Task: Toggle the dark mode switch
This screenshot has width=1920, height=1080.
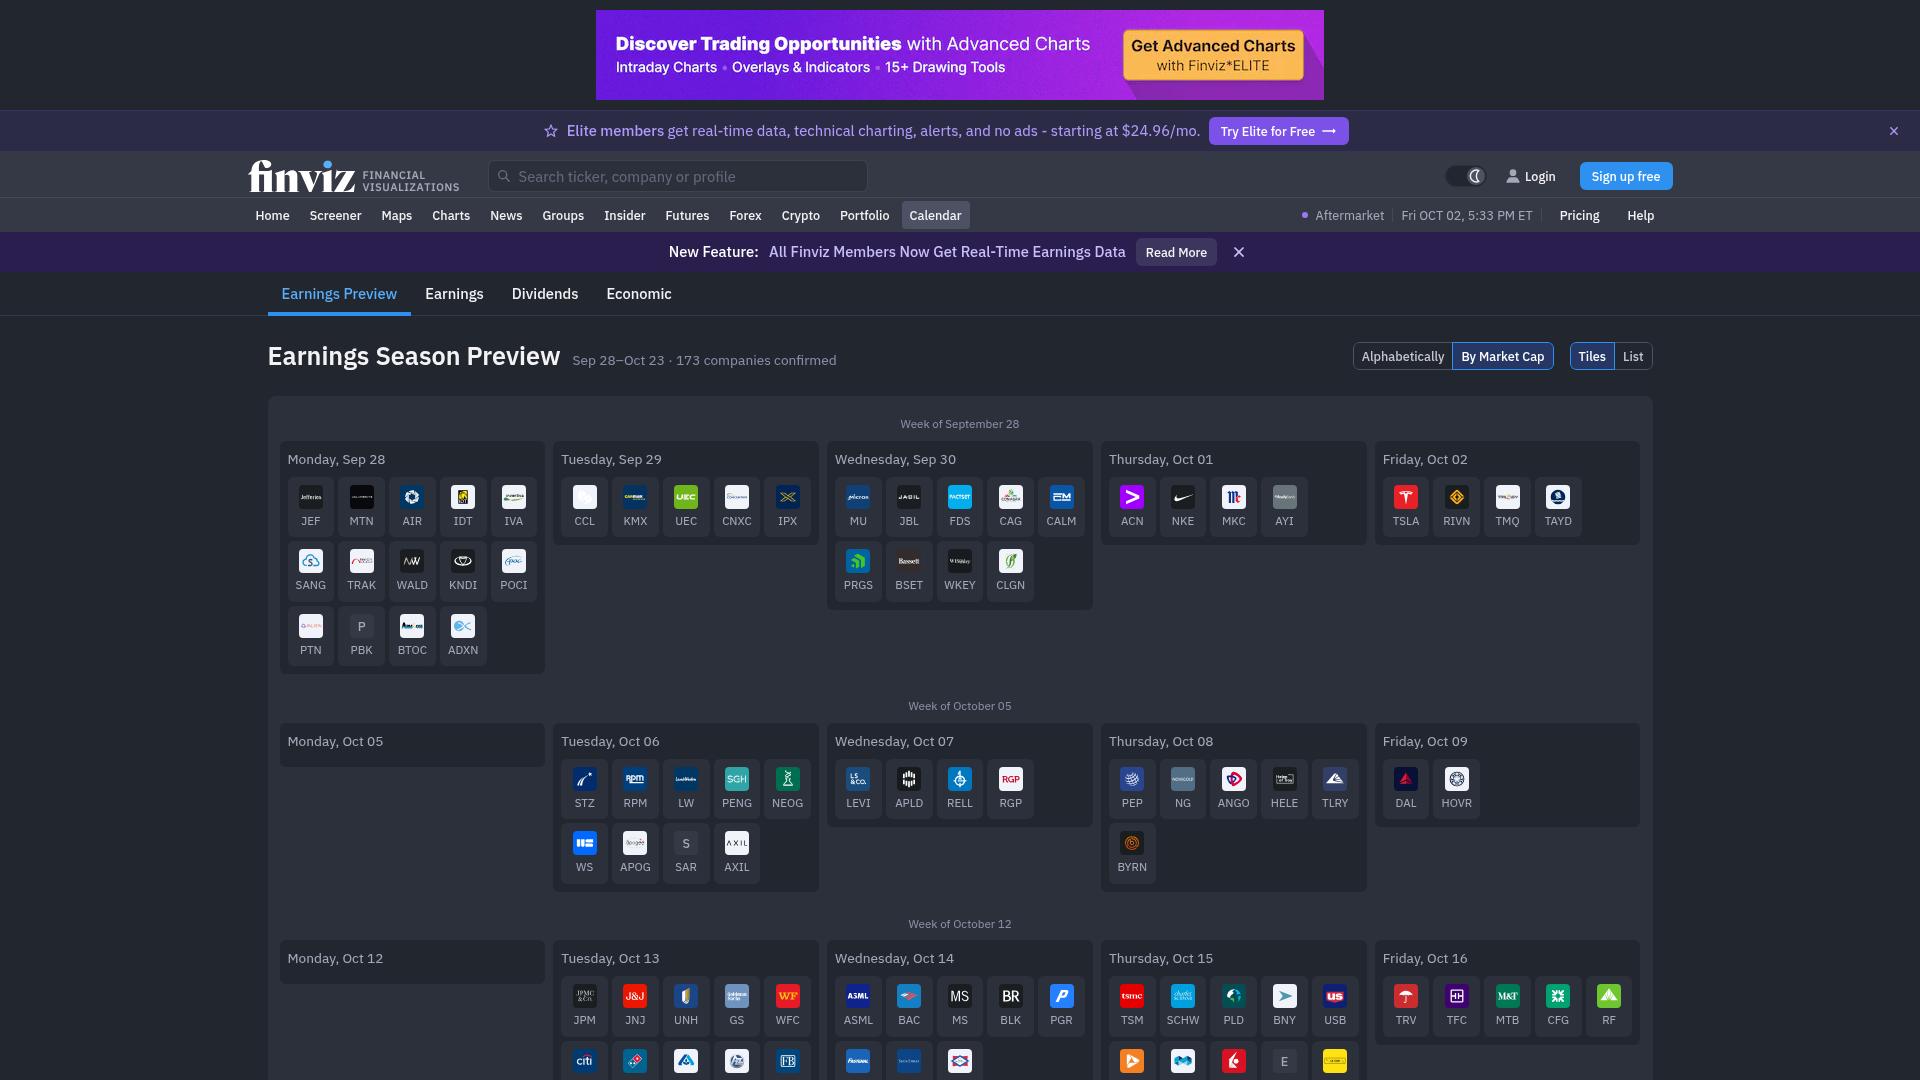Action: (x=1466, y=176)
